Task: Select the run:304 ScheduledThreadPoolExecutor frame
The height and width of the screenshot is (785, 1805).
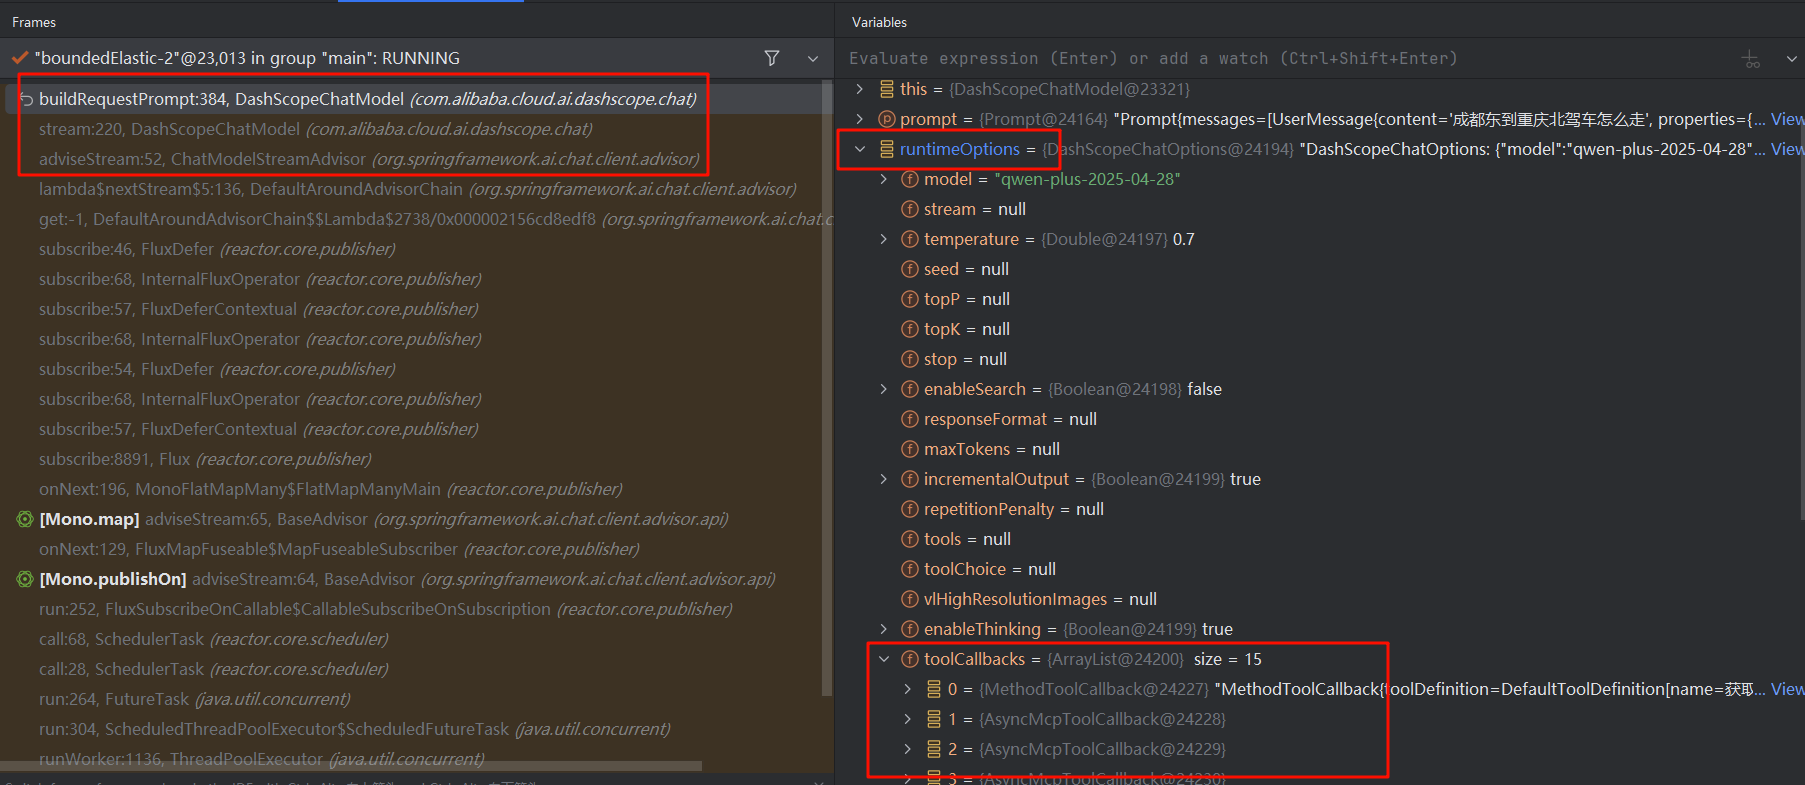Action: pos(354,729)
